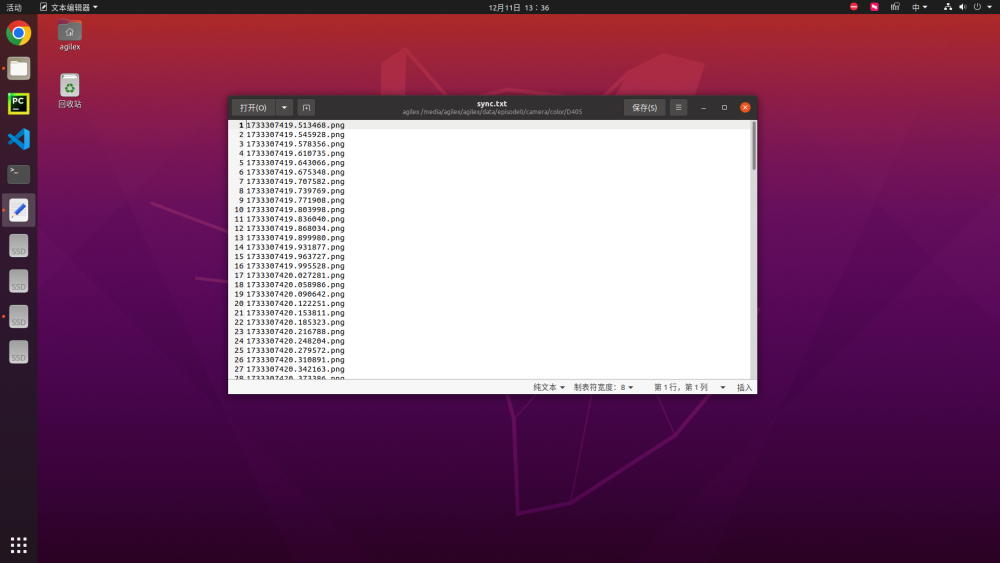Open the gedit hamburger menu
Image resolution: width=1000 pixels, height=563 pixels.
point(678,107)
